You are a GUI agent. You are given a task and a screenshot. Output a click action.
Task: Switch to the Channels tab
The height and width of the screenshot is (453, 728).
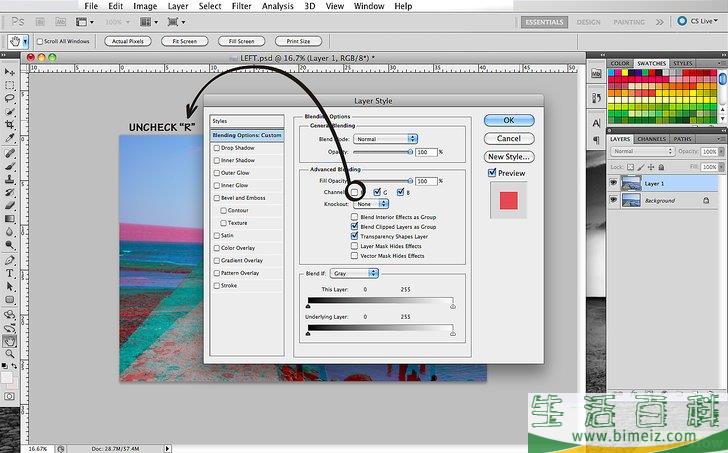tap(651, 139)
